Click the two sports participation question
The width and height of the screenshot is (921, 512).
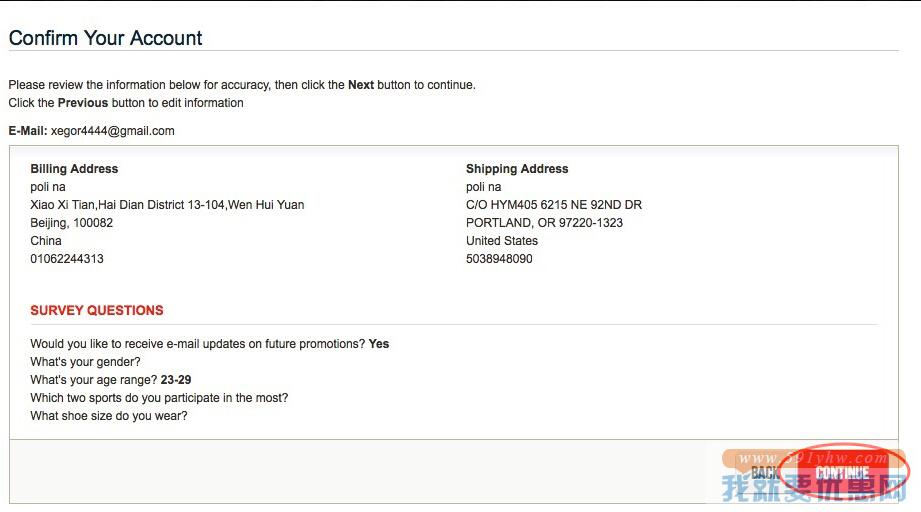click(159, 398)
